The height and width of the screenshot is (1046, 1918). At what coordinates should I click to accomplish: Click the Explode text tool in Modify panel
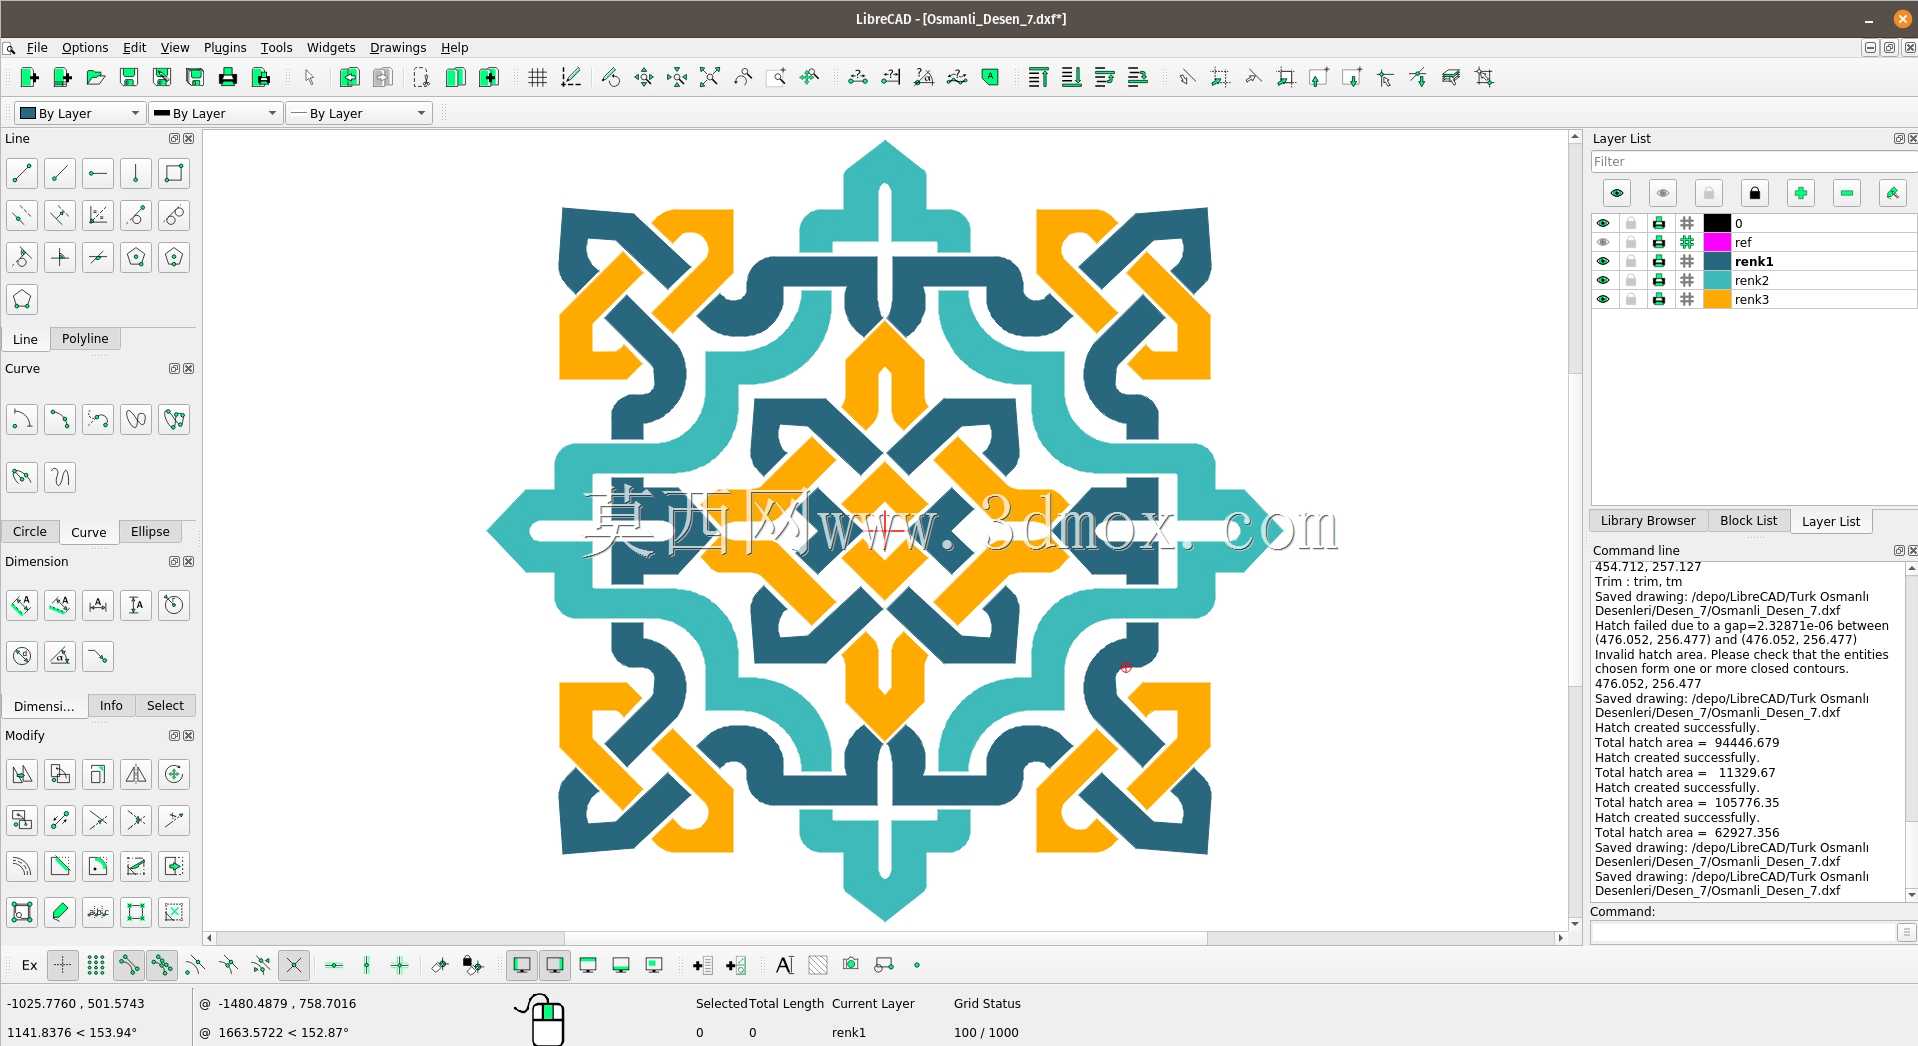tap(98, 912)
